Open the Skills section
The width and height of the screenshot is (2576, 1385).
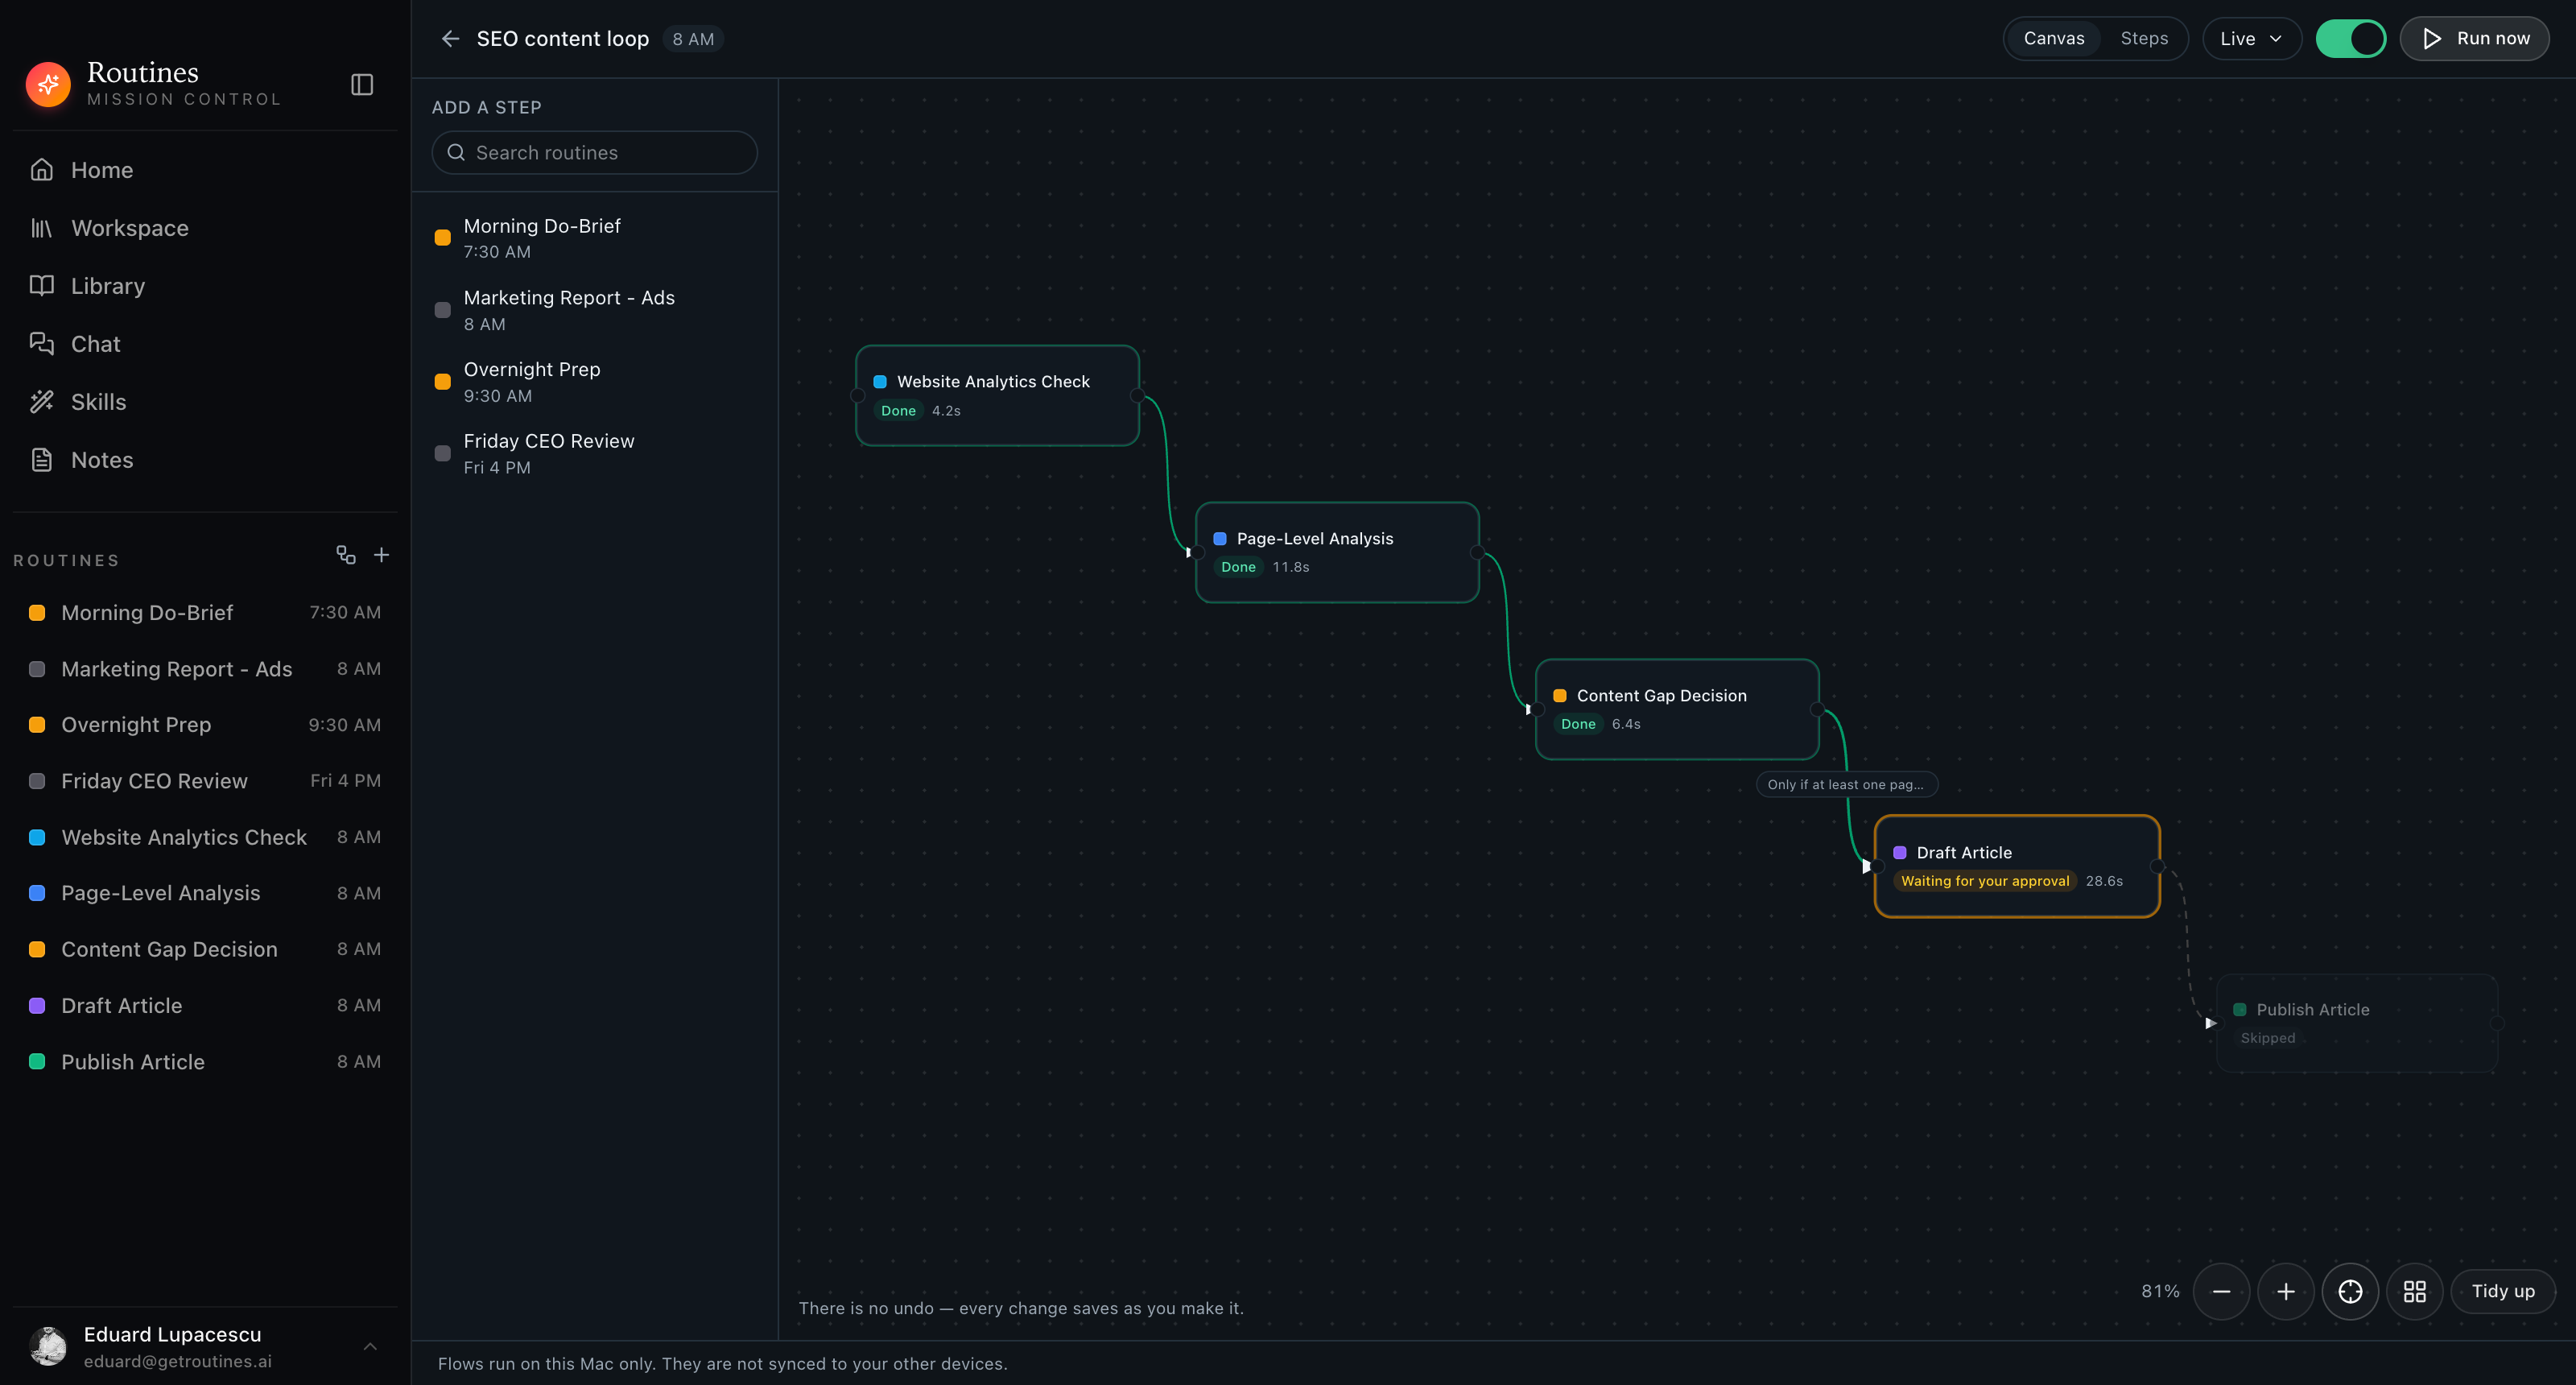205,402
